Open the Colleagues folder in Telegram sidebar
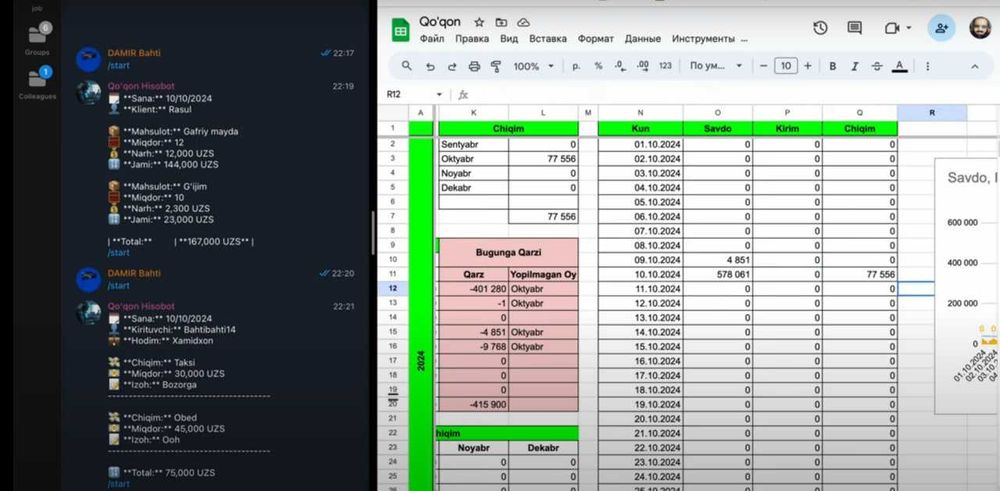Image resolution: width=1000 pixels, height=491 pixels. click(x=38, y=83)
